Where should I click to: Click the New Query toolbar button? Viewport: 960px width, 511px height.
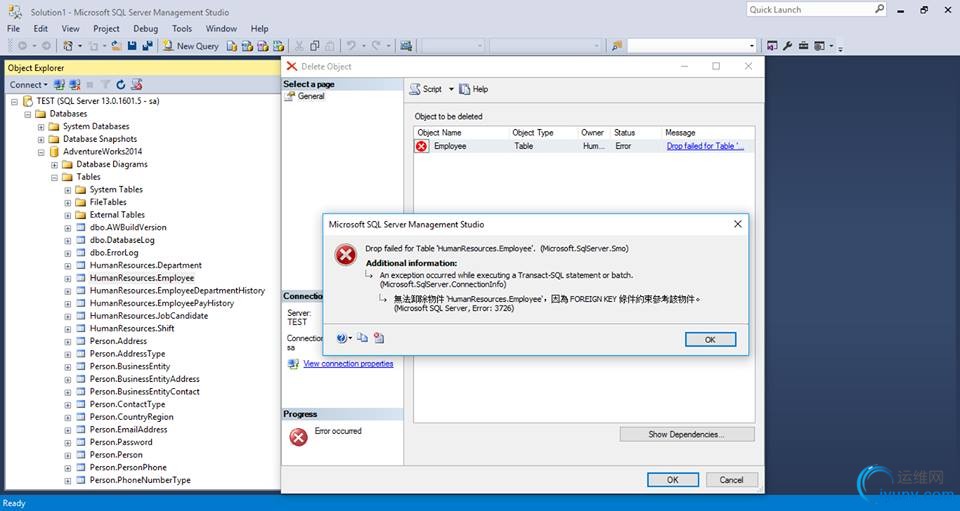pyautogui.click(x=190, y=46)
